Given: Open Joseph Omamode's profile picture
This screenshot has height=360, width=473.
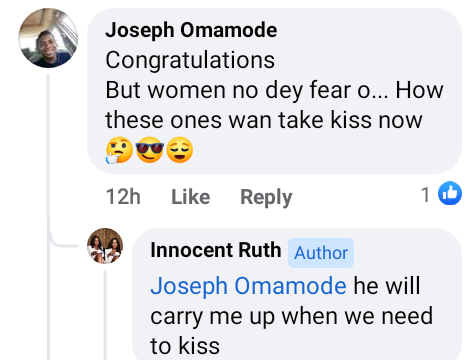Looking at the screenshot, I should [48, 38].
